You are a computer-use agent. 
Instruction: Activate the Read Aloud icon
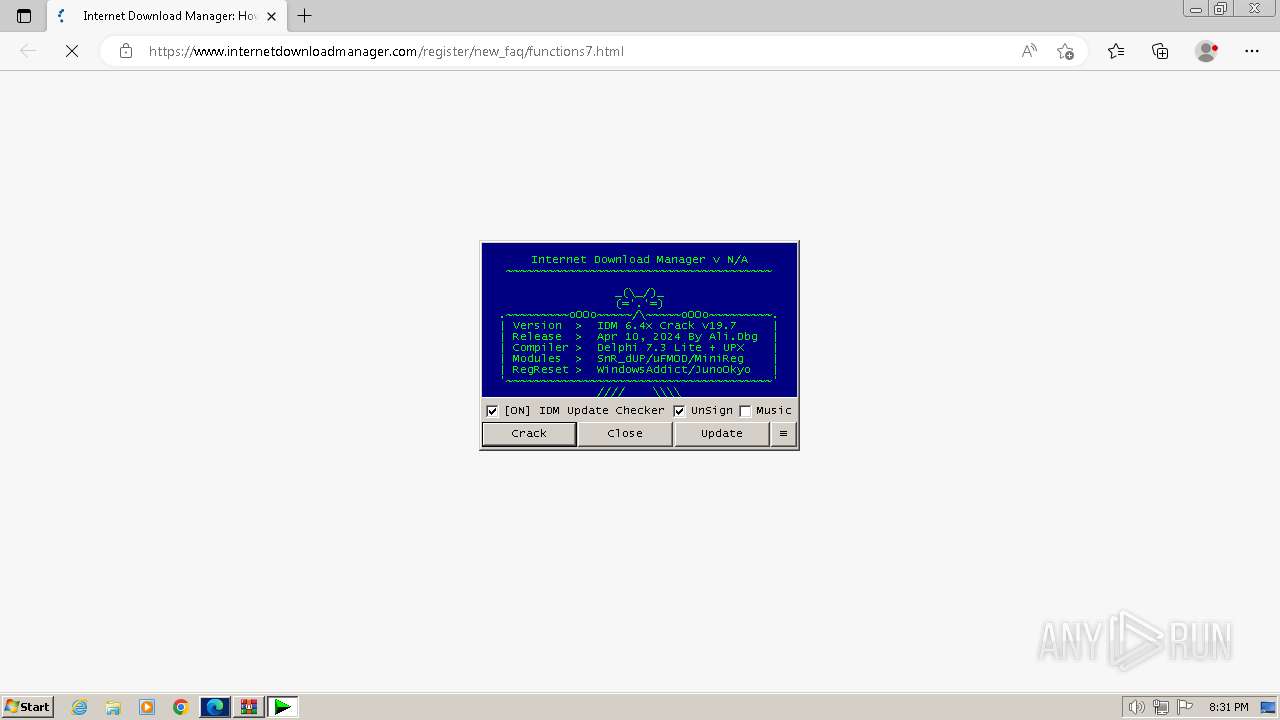coord(1029,51)
